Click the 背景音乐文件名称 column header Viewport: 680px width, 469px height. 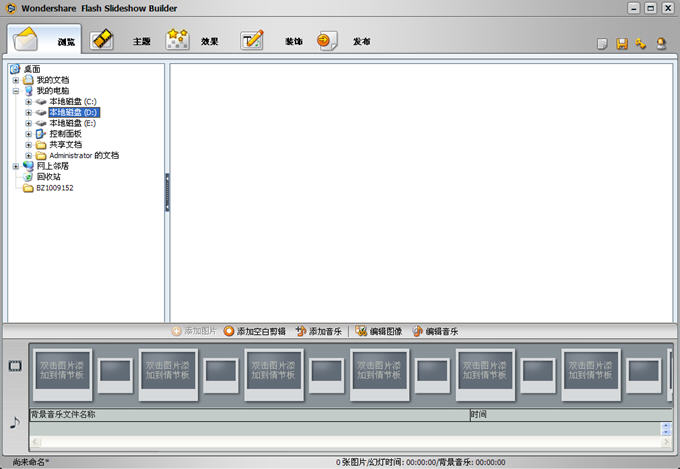coord(249,414)
